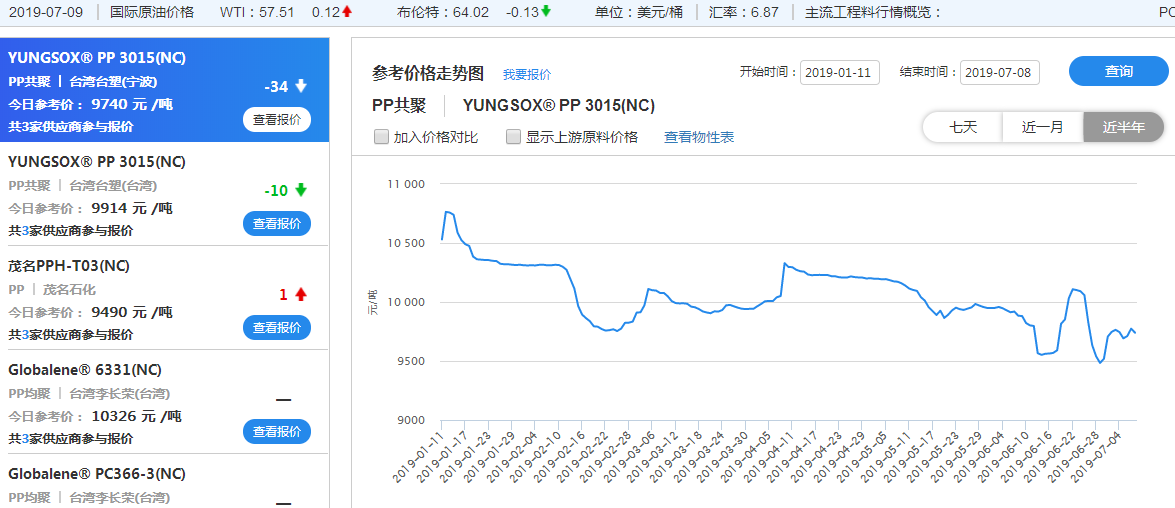Open 查看物性表 link
This screenshot has width=1175, height=508.
pyautogui.click(x=699, y=137)
